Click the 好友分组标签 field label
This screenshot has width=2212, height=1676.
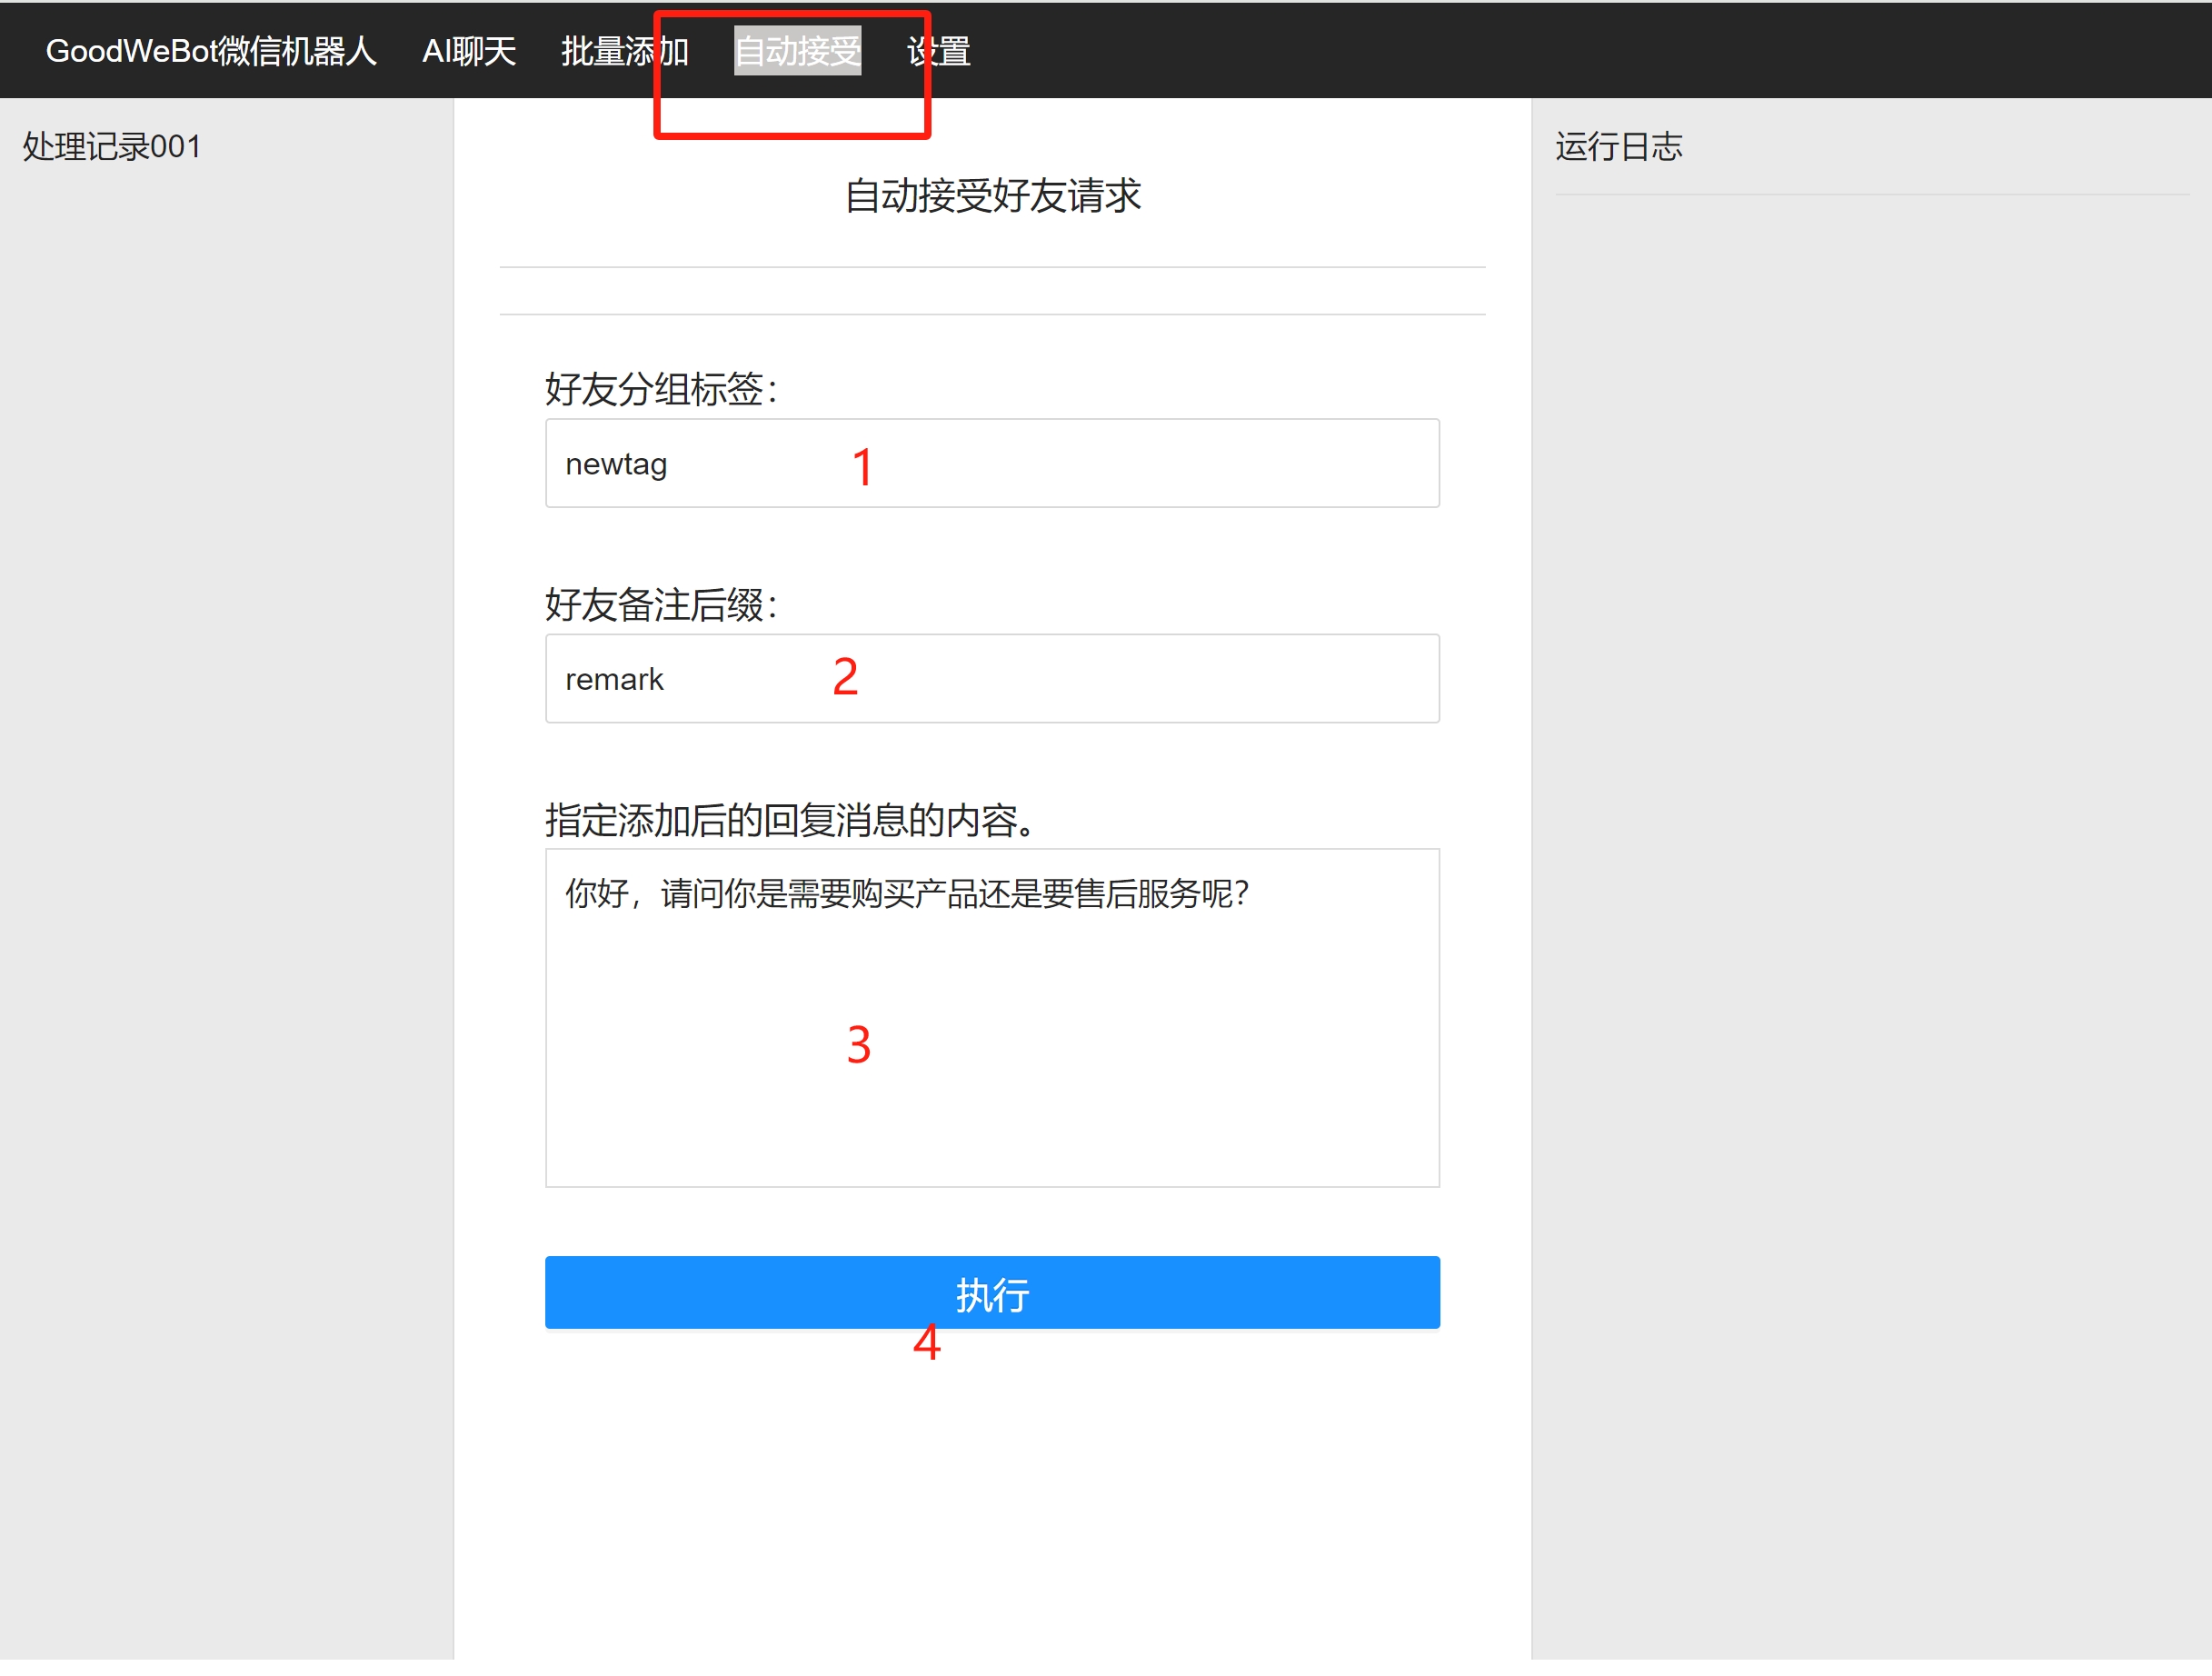[661, 389]
